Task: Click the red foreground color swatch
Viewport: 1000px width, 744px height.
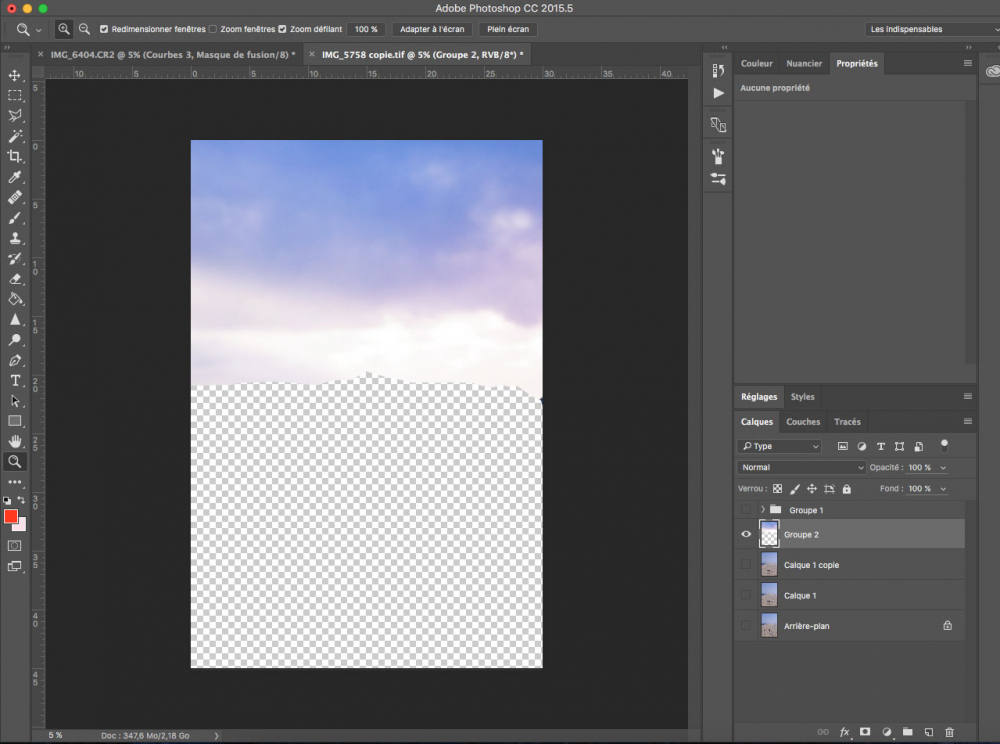Action: click(x=11, y=516)
